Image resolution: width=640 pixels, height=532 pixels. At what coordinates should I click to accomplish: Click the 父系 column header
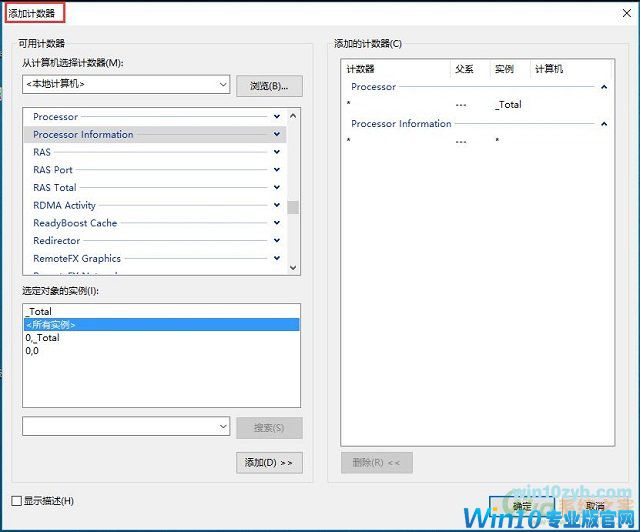coord(470,69)
